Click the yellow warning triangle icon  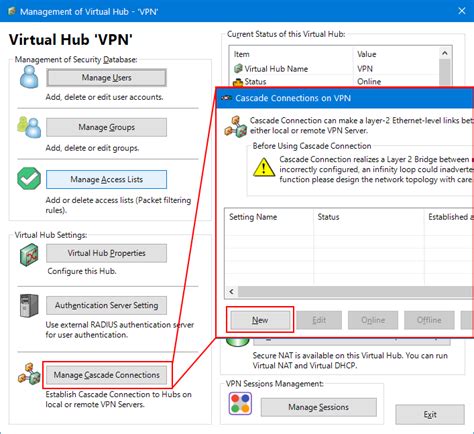pos(264,167)
